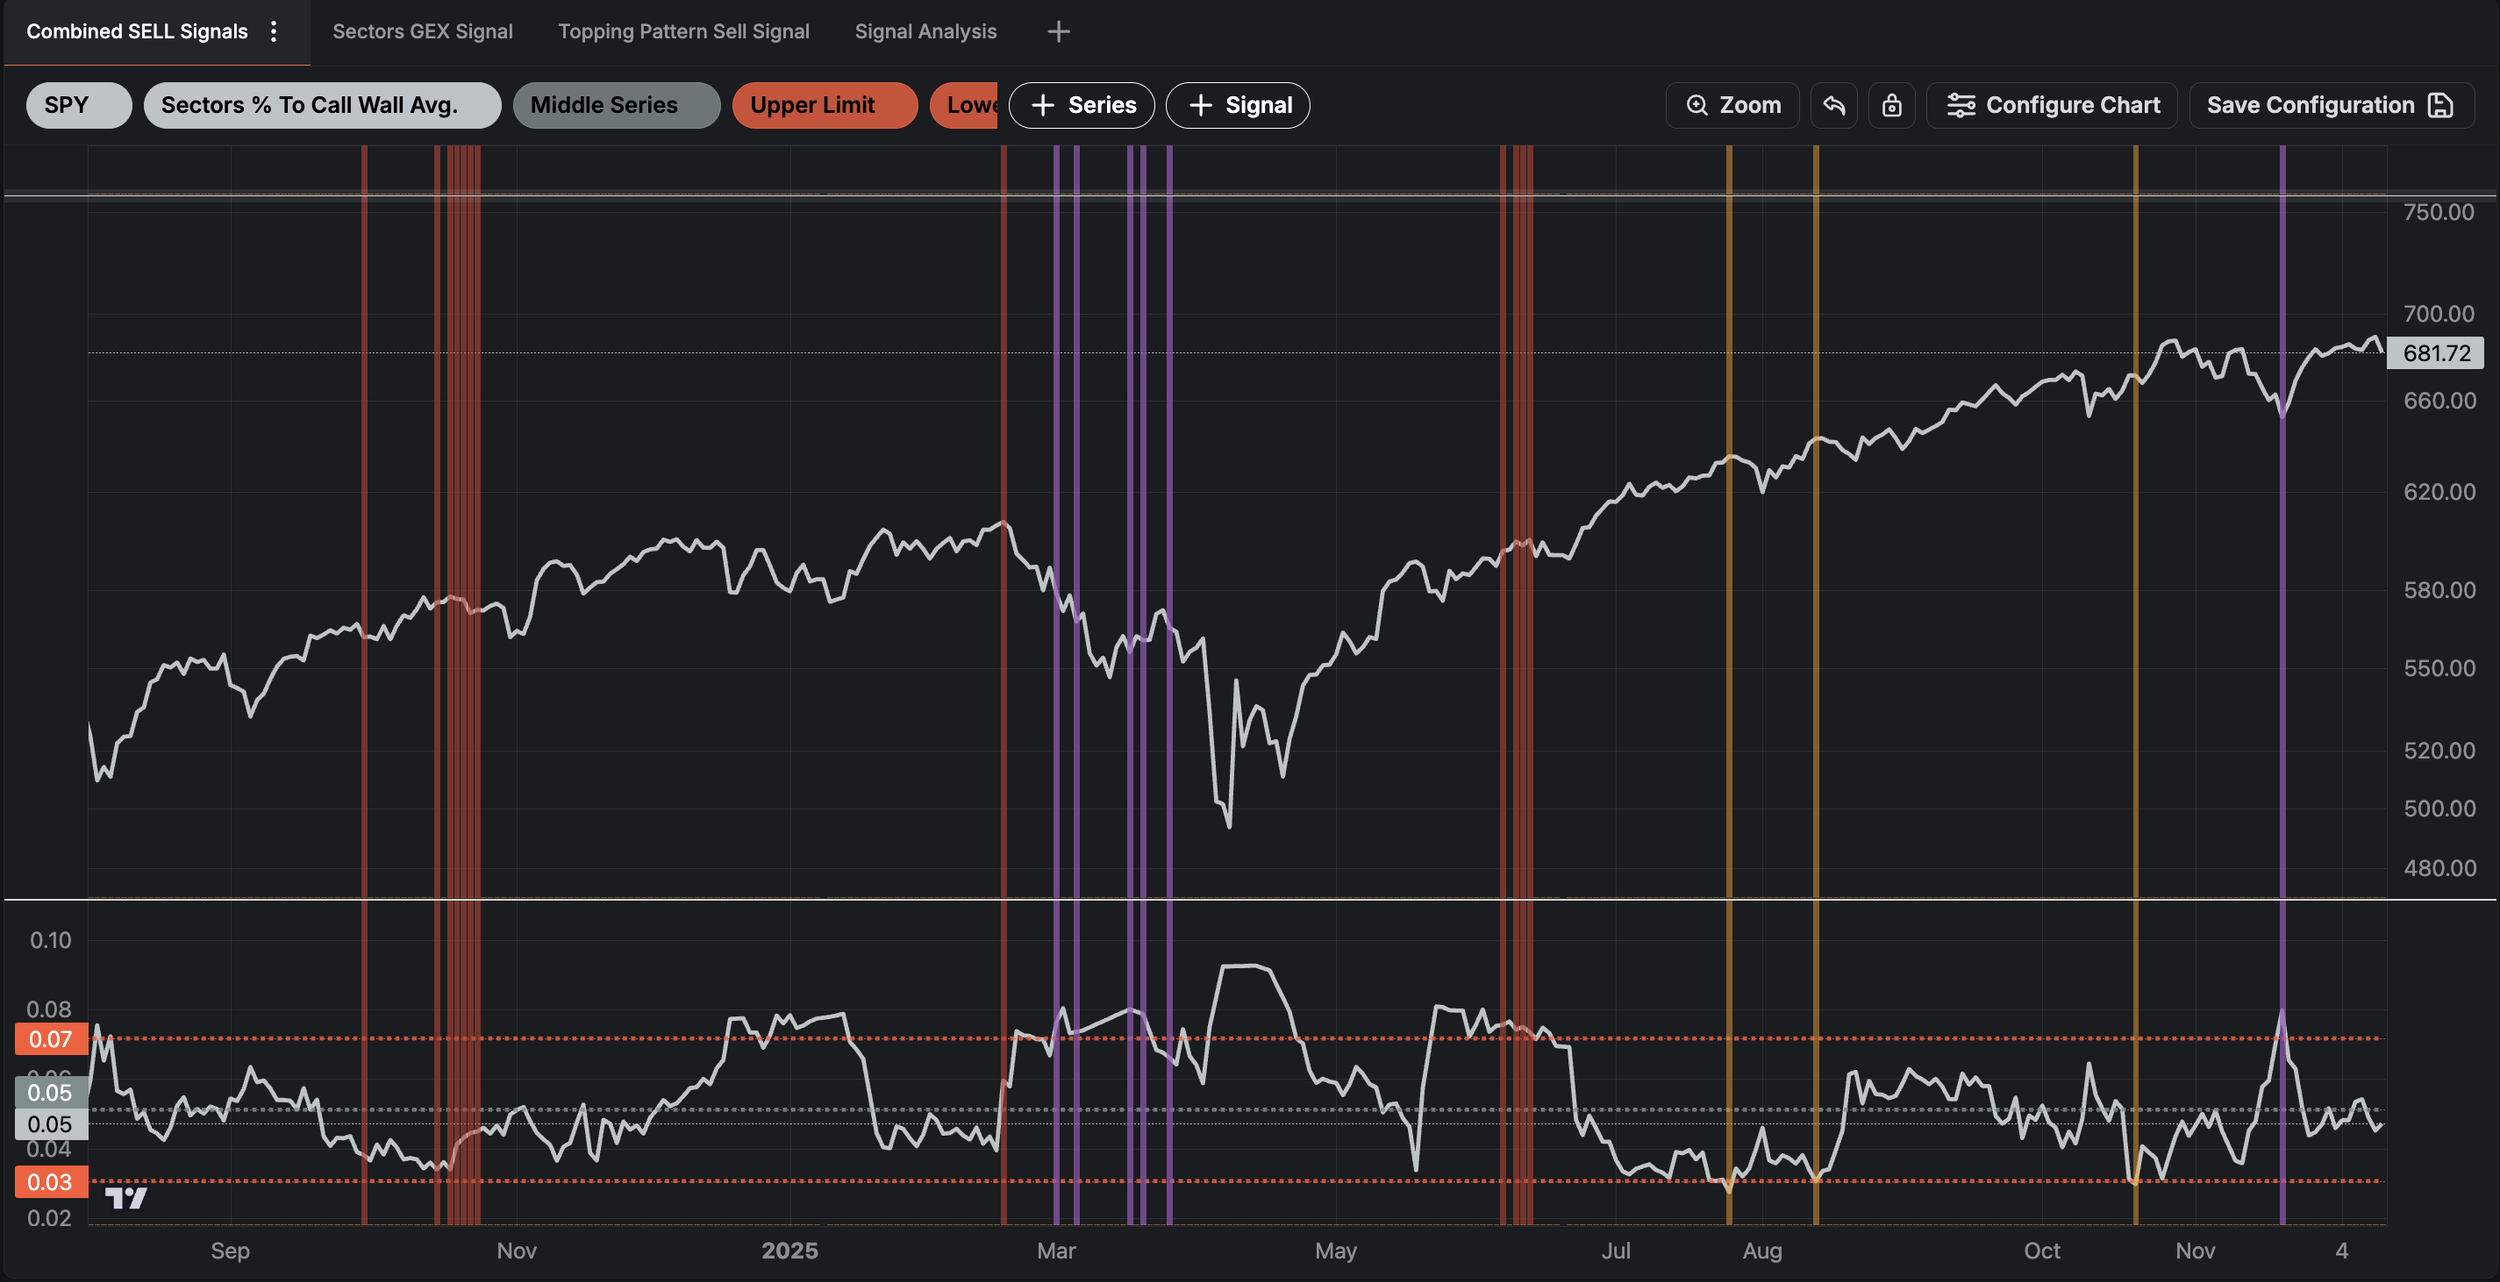Click the Oct label on the time axis
2500x1282 pixels.
pos(2042,1251)
